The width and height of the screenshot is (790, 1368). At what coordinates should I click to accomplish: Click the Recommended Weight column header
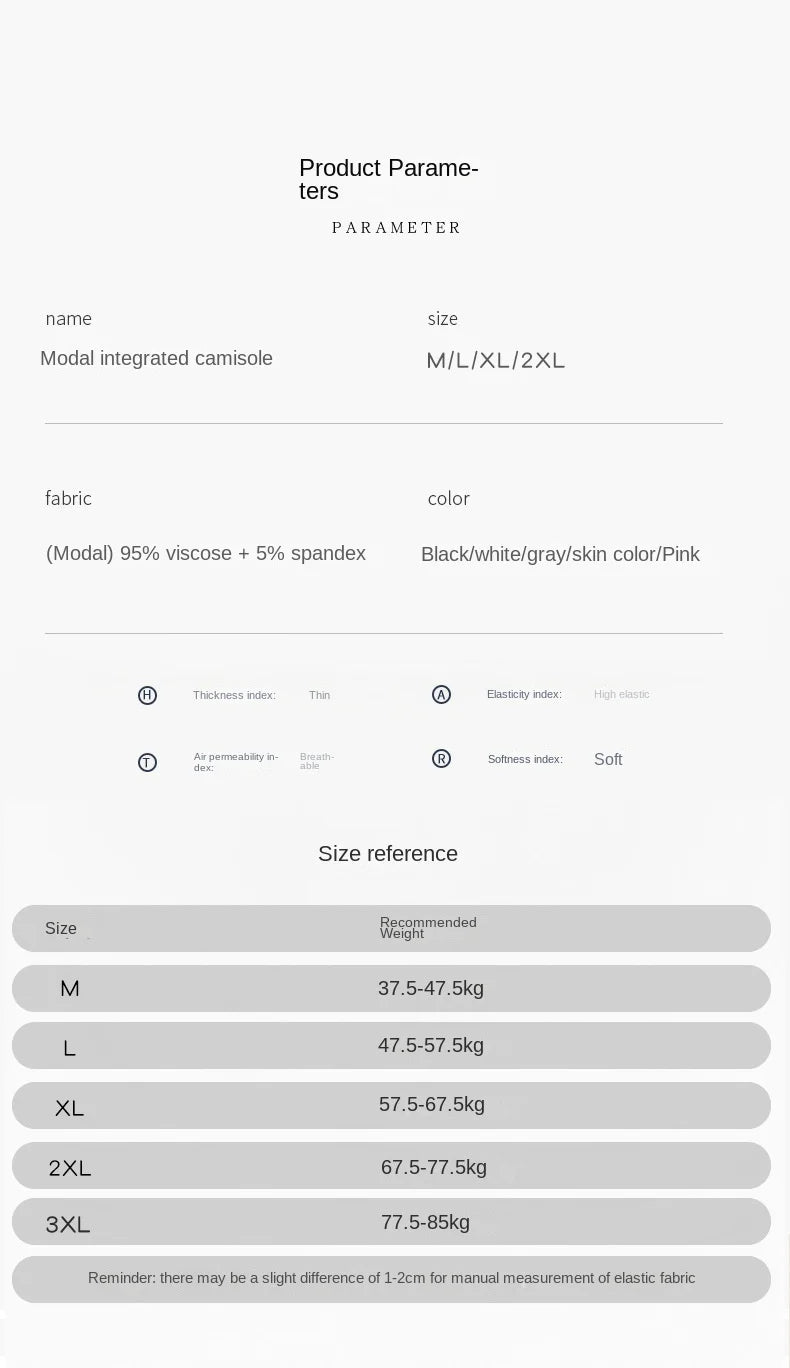coord(428,928)
